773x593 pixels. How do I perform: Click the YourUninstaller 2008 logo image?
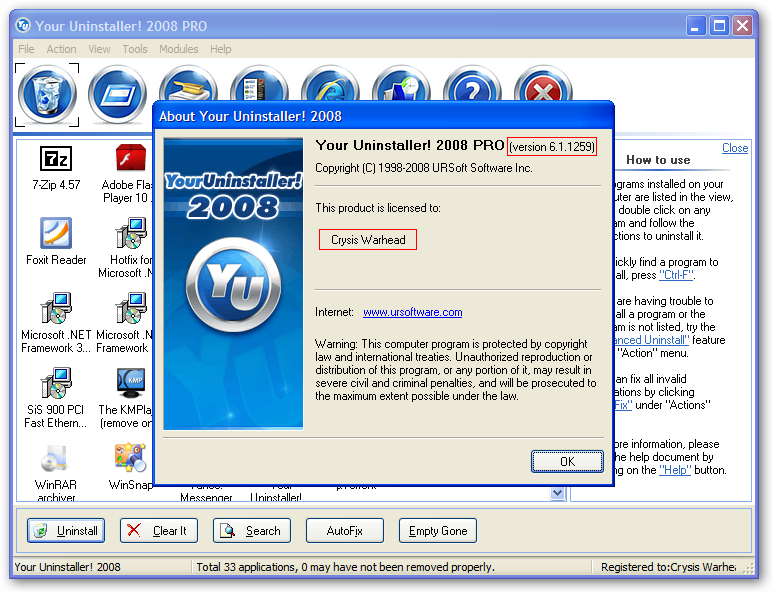233,284
